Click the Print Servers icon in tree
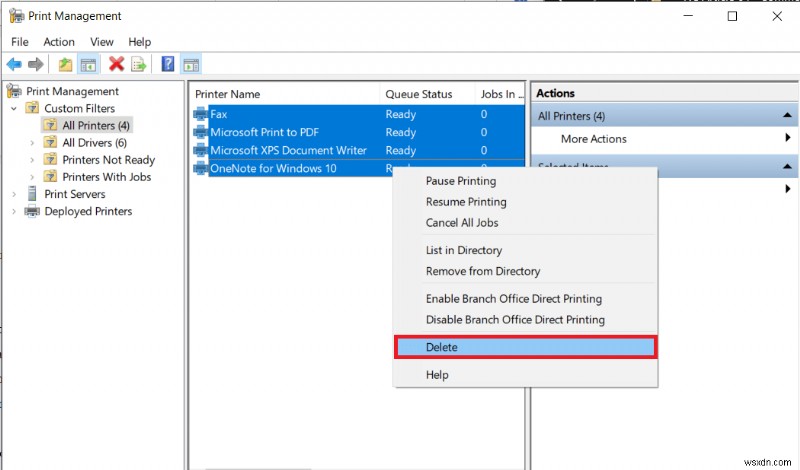 (x=32, y=193)
